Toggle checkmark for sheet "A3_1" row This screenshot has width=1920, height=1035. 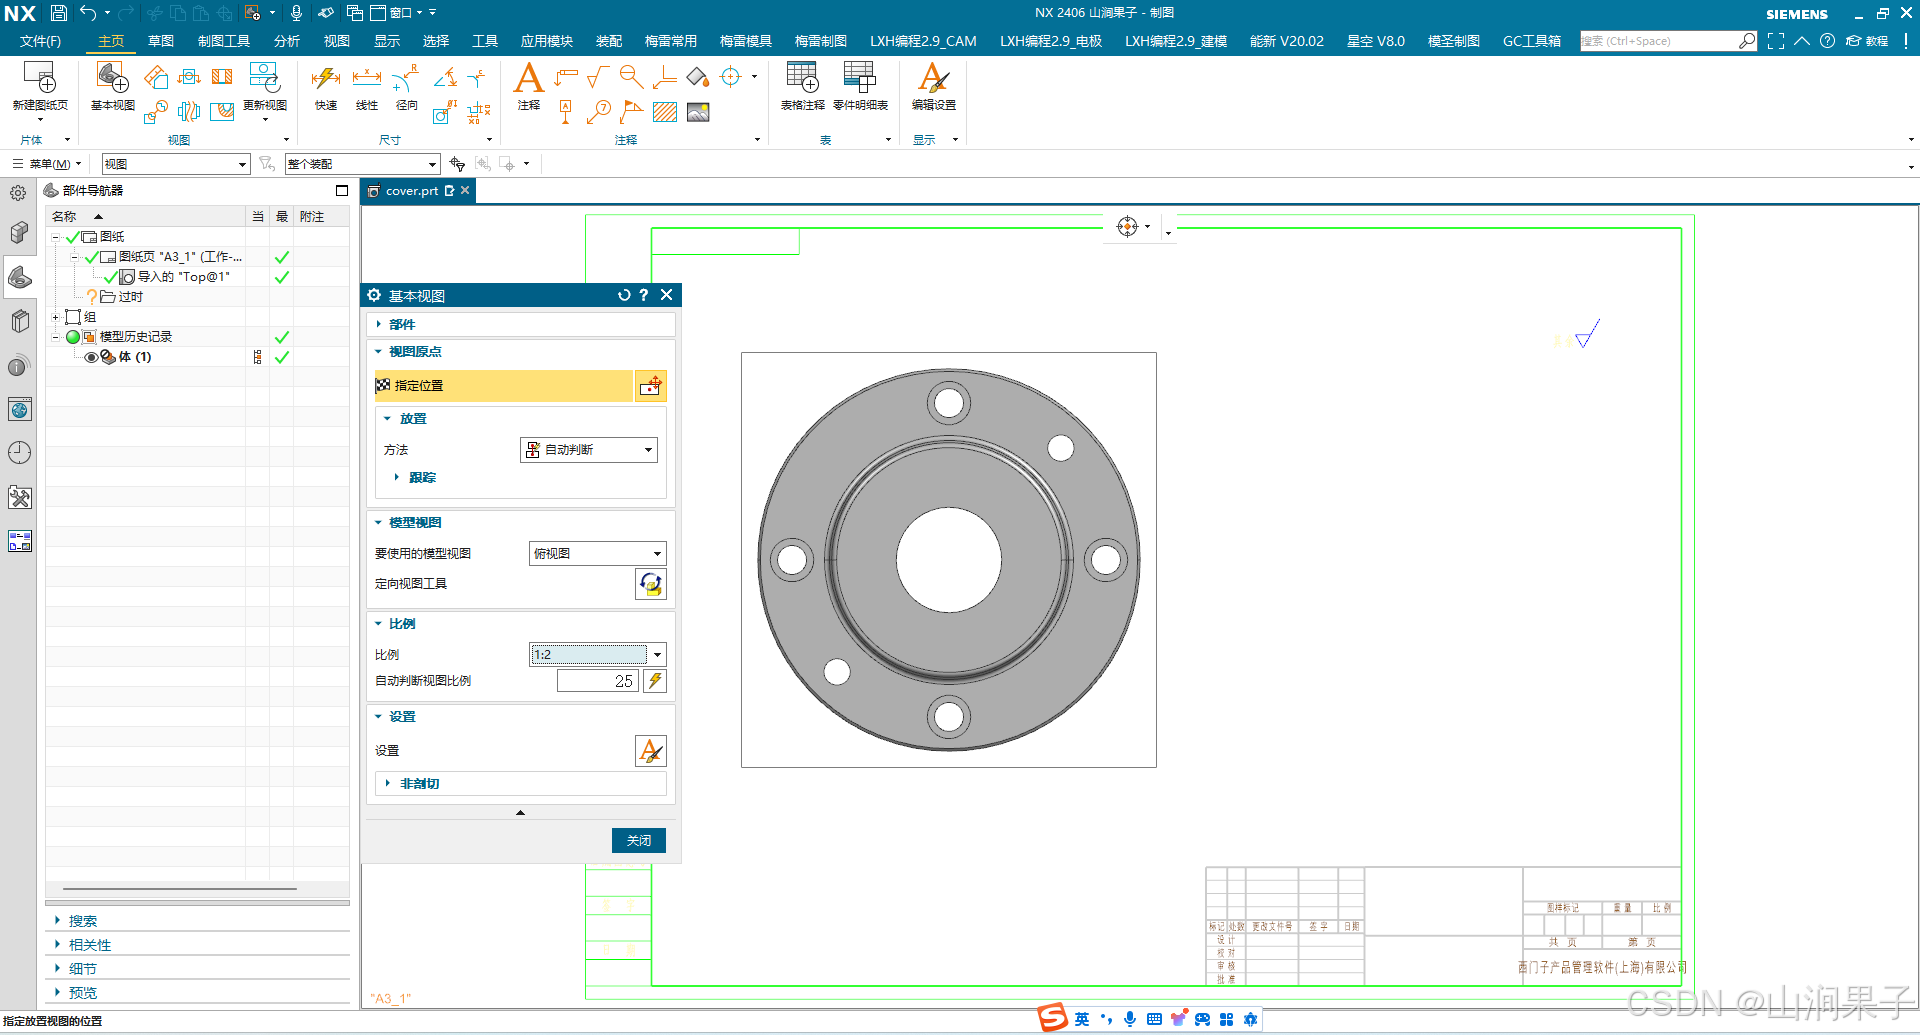282,257
